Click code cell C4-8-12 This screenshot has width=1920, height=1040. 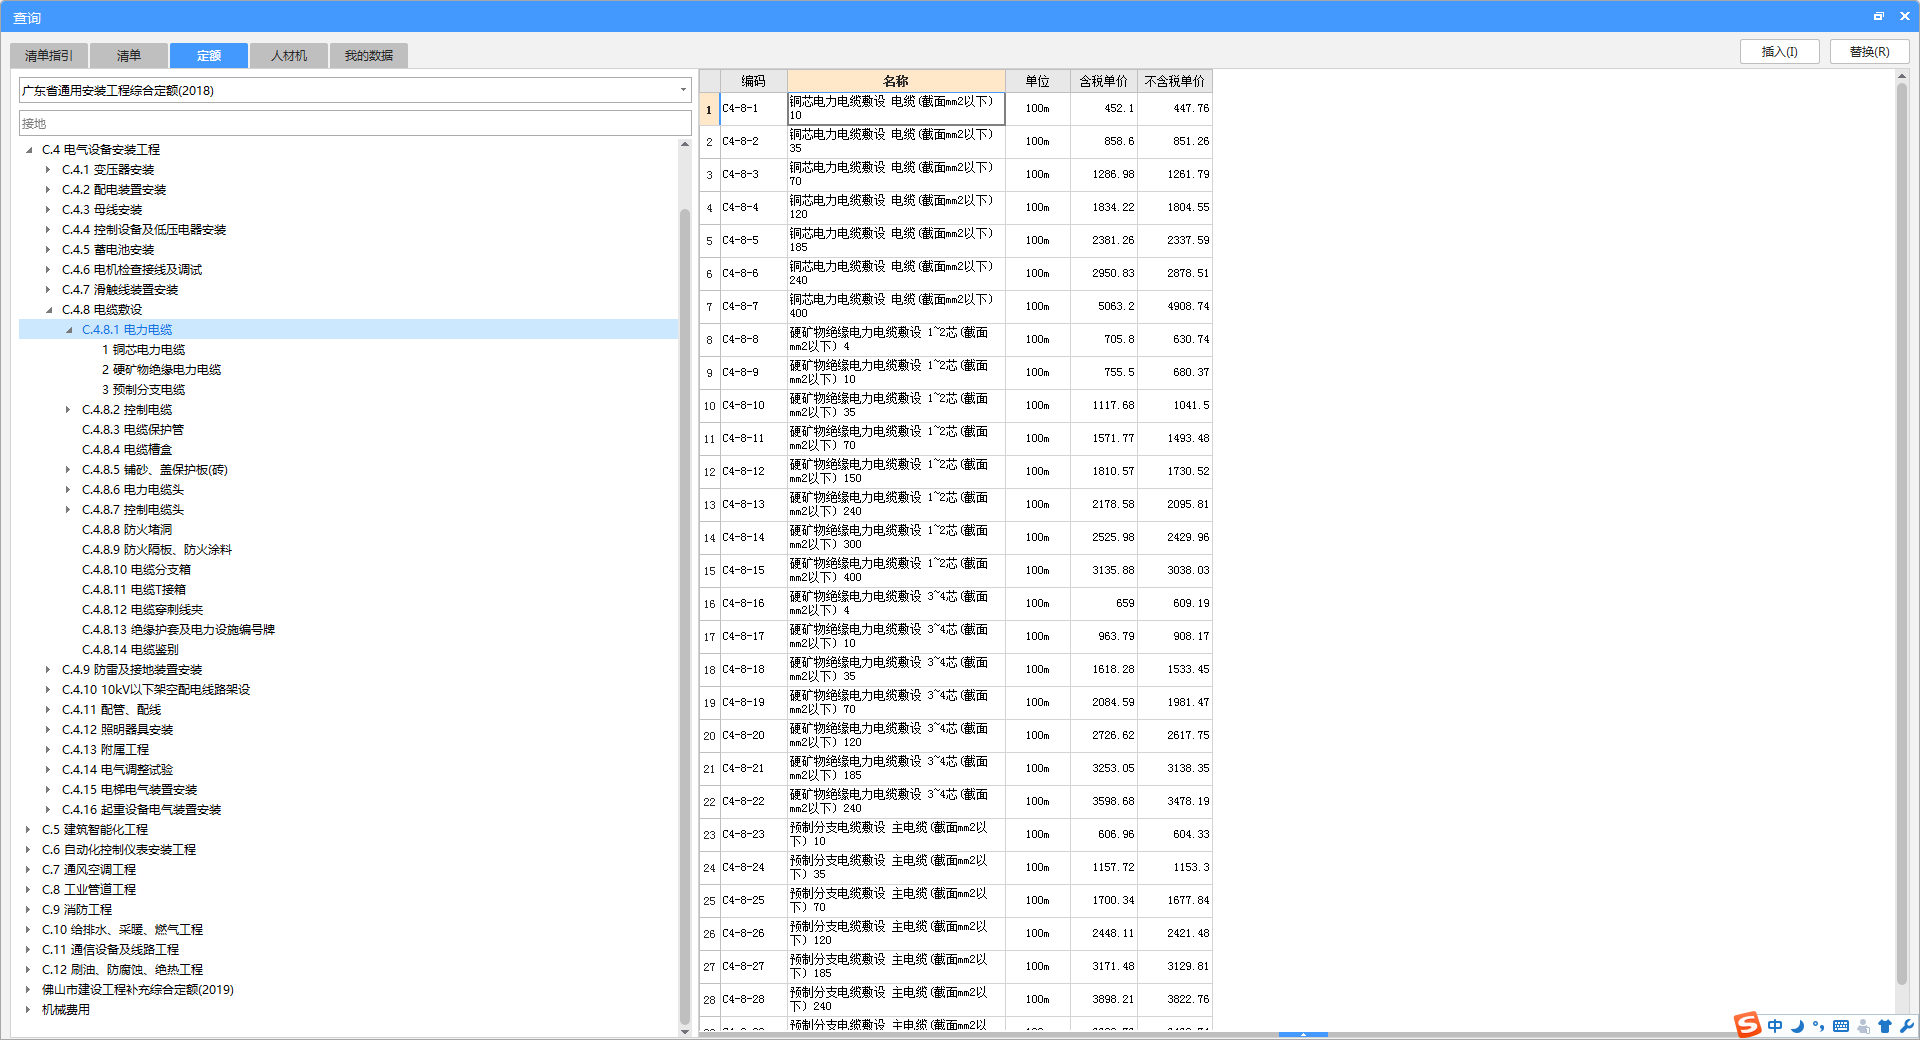(753, 472)
